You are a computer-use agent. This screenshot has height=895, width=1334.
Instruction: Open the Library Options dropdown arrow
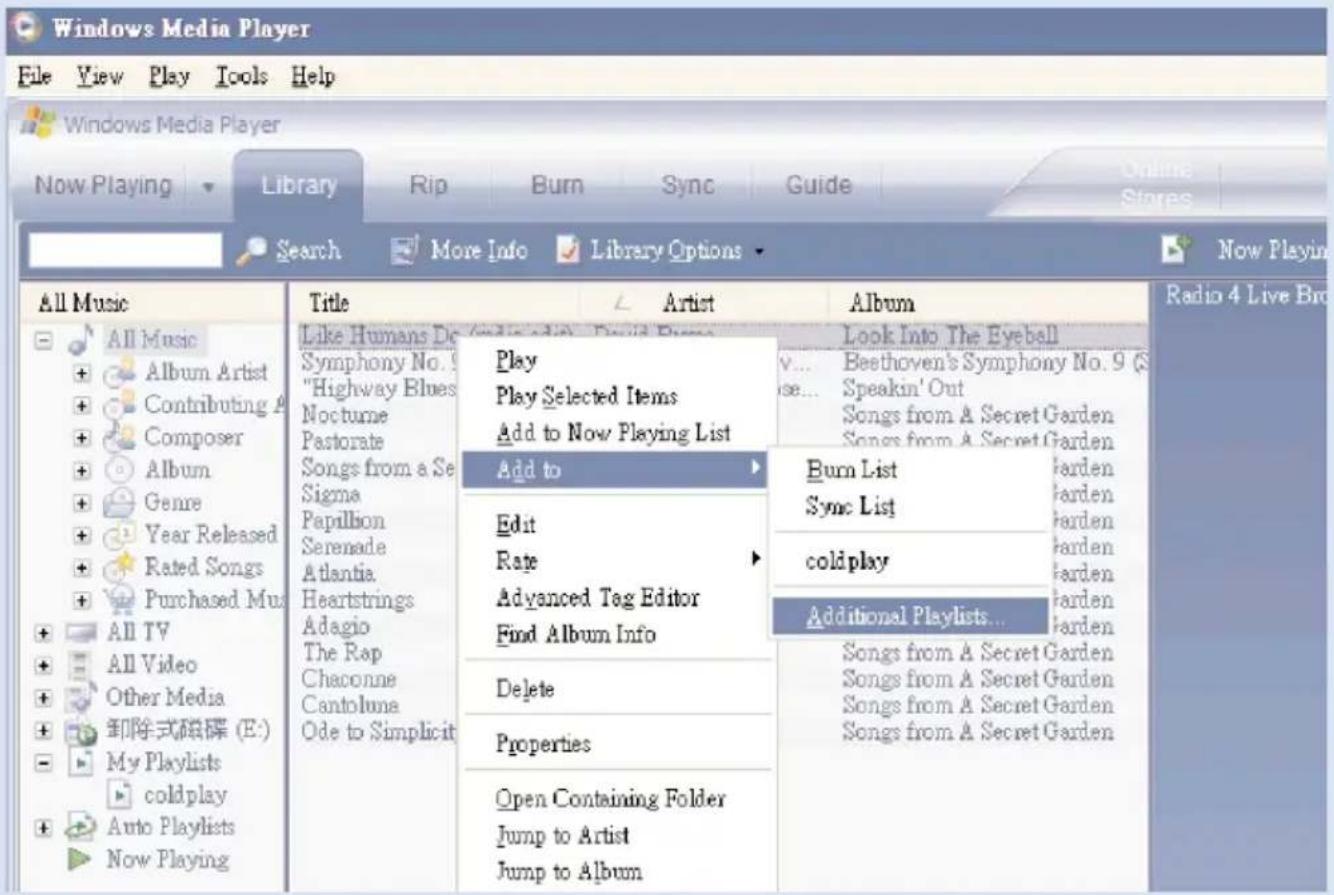pos(759,252)
